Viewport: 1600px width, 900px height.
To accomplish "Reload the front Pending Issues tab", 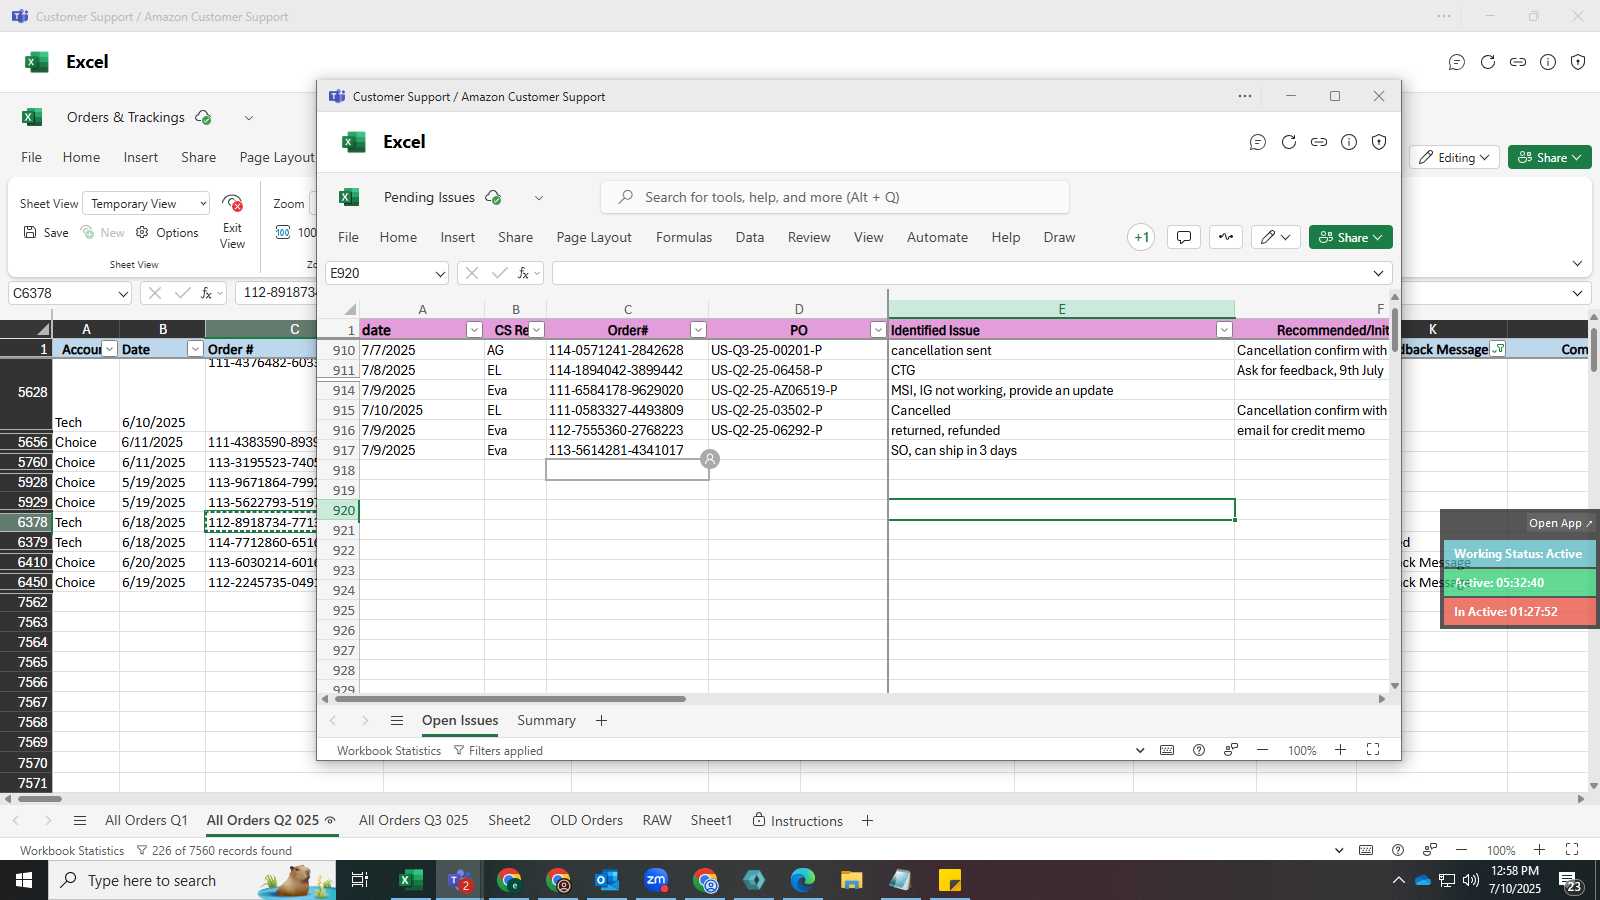I will pyautogui.click(x=1289, y=142).
